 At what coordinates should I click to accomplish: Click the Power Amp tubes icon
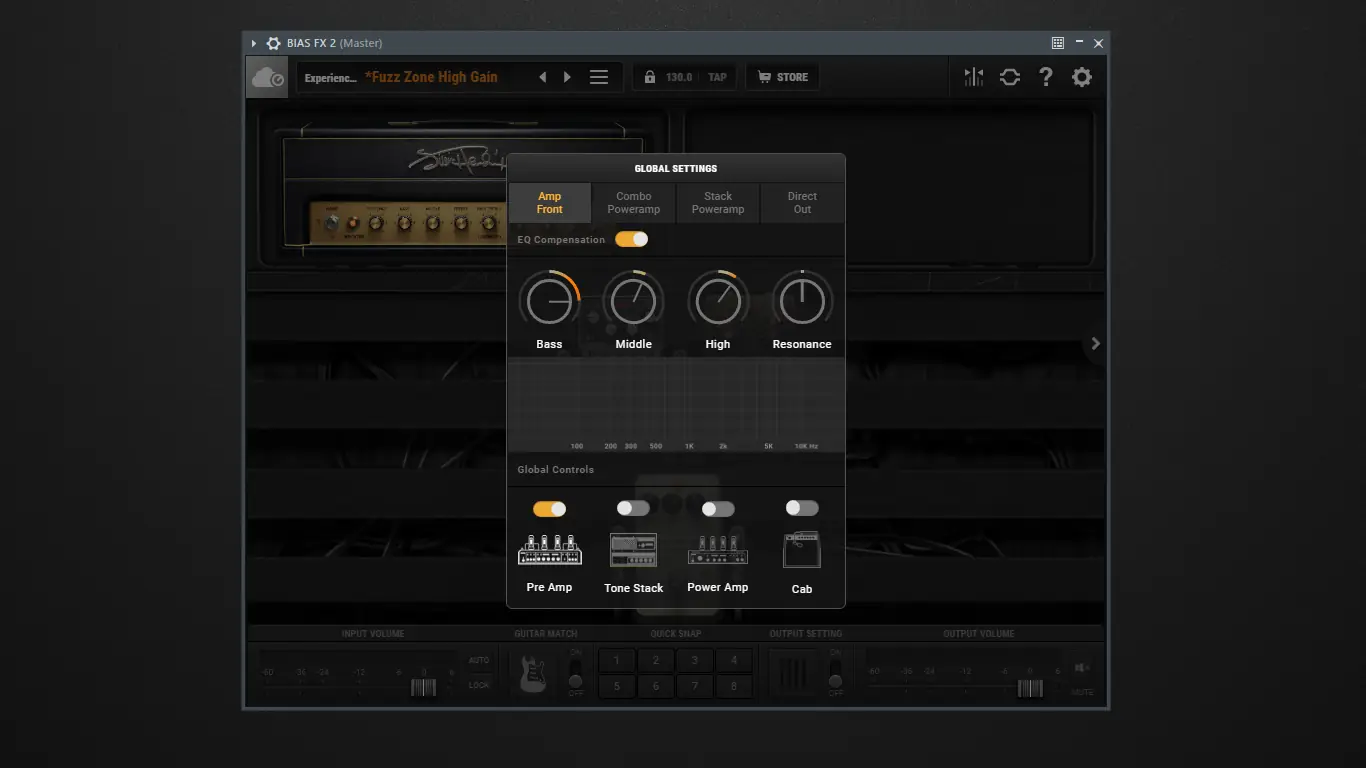[717, 550]
